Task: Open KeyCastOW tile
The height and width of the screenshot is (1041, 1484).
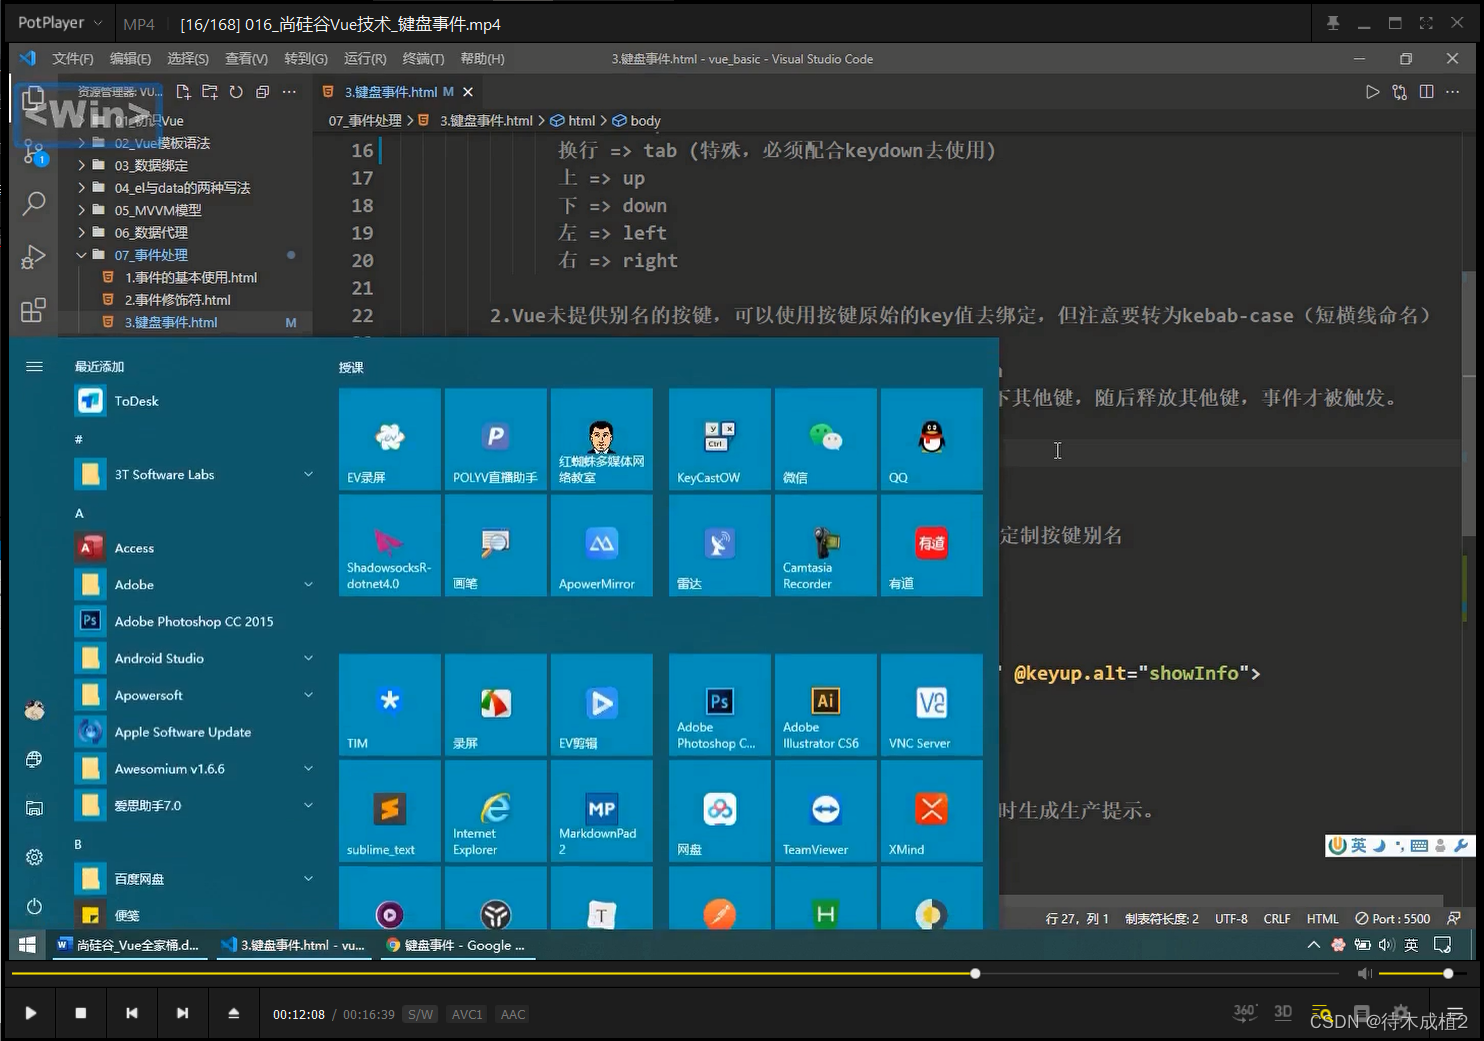Action: [720, 439]
